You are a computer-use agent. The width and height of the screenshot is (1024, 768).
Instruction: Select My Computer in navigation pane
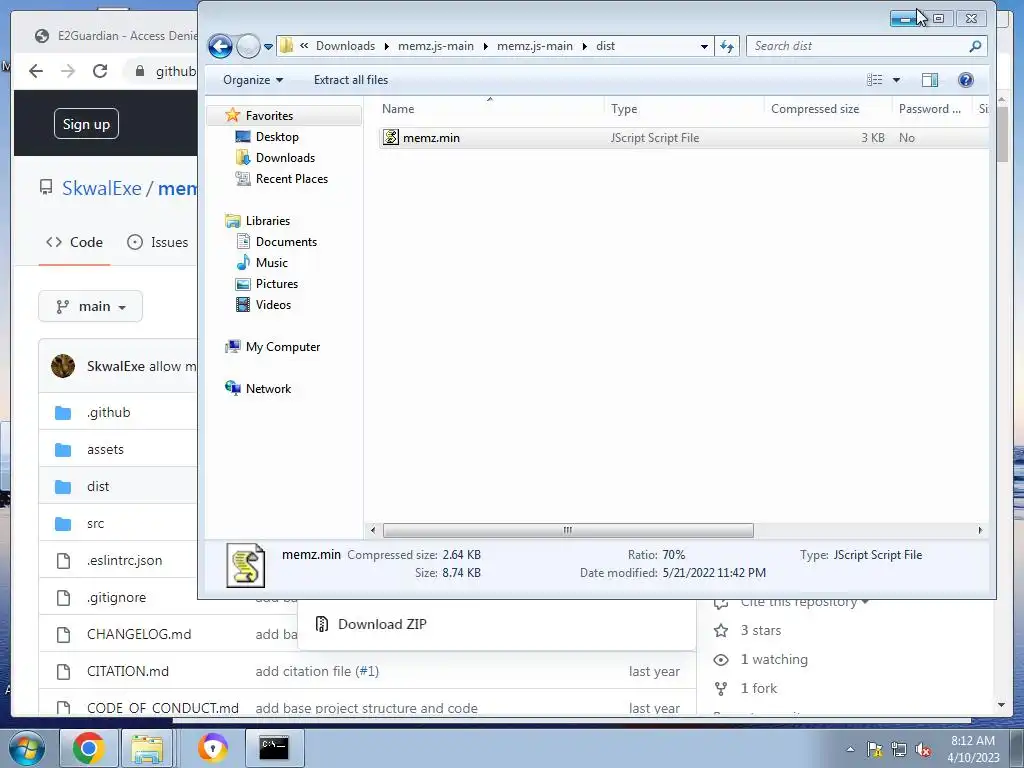coord(282,347)
